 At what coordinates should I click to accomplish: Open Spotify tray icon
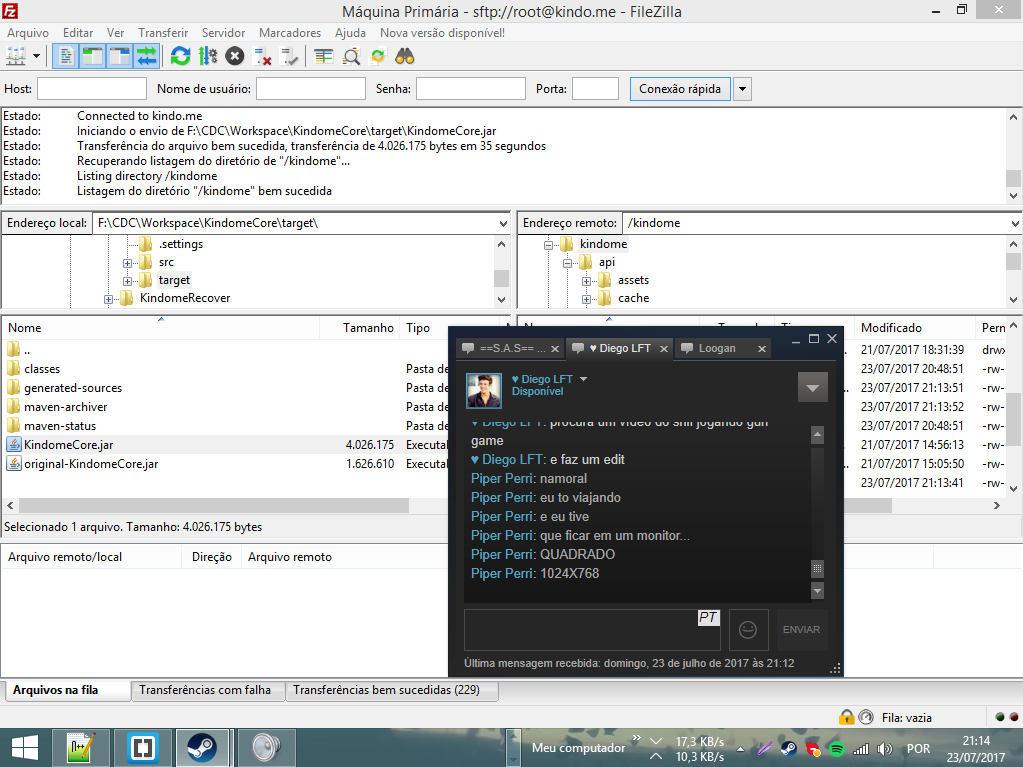pos(837,749)
